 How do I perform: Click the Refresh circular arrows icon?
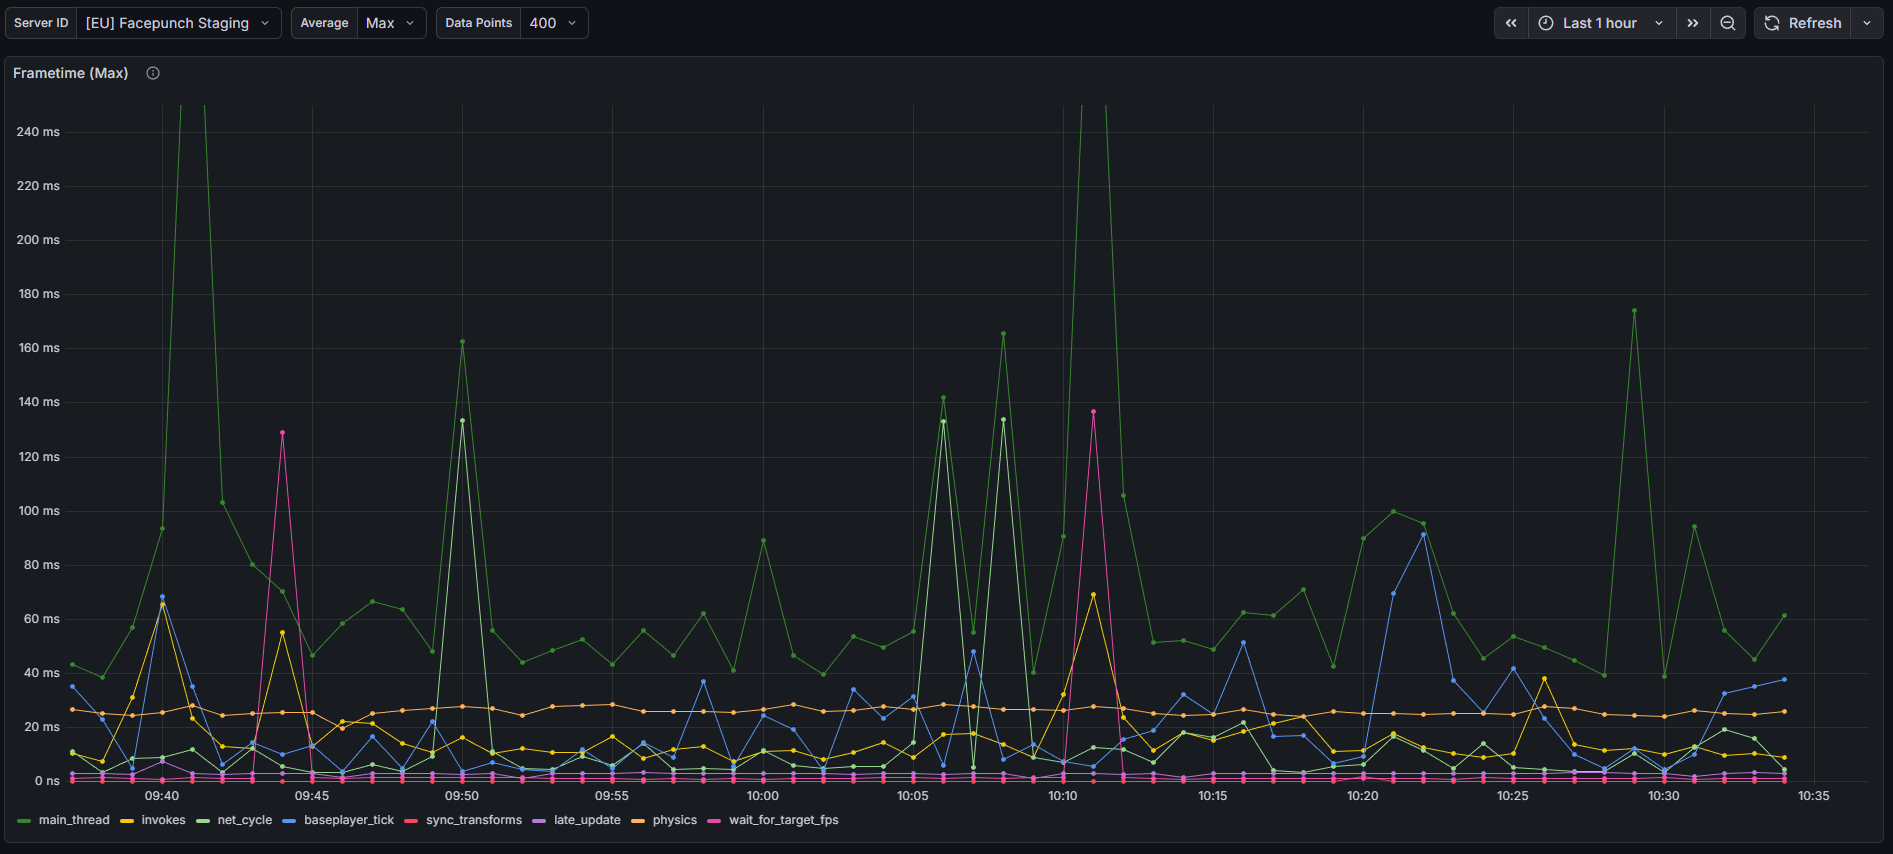pyautogui.click(x=1772, y=23)
